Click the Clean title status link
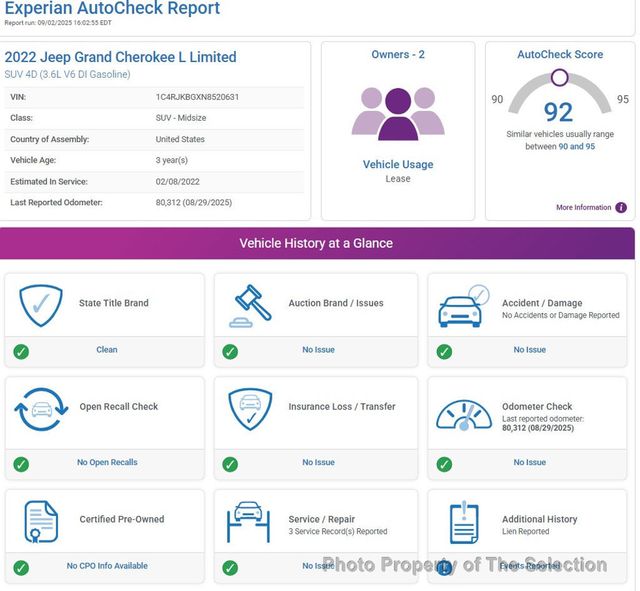Image resolution: width=640 pixels, height=591 pixels. pyautogui.click(x=107, y=350)
